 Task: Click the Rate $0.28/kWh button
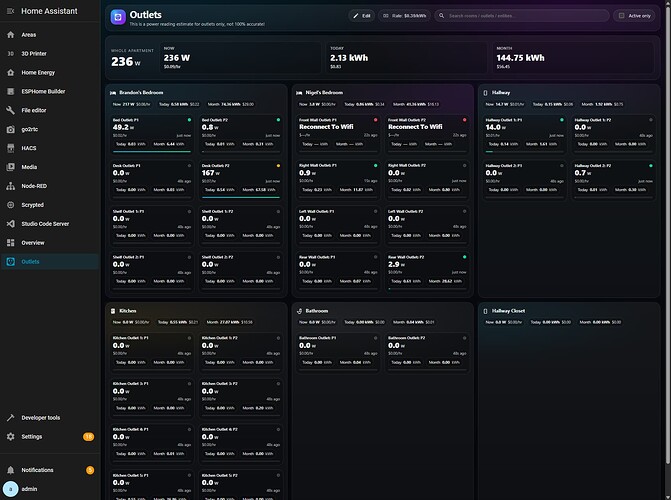coord(404,16)
